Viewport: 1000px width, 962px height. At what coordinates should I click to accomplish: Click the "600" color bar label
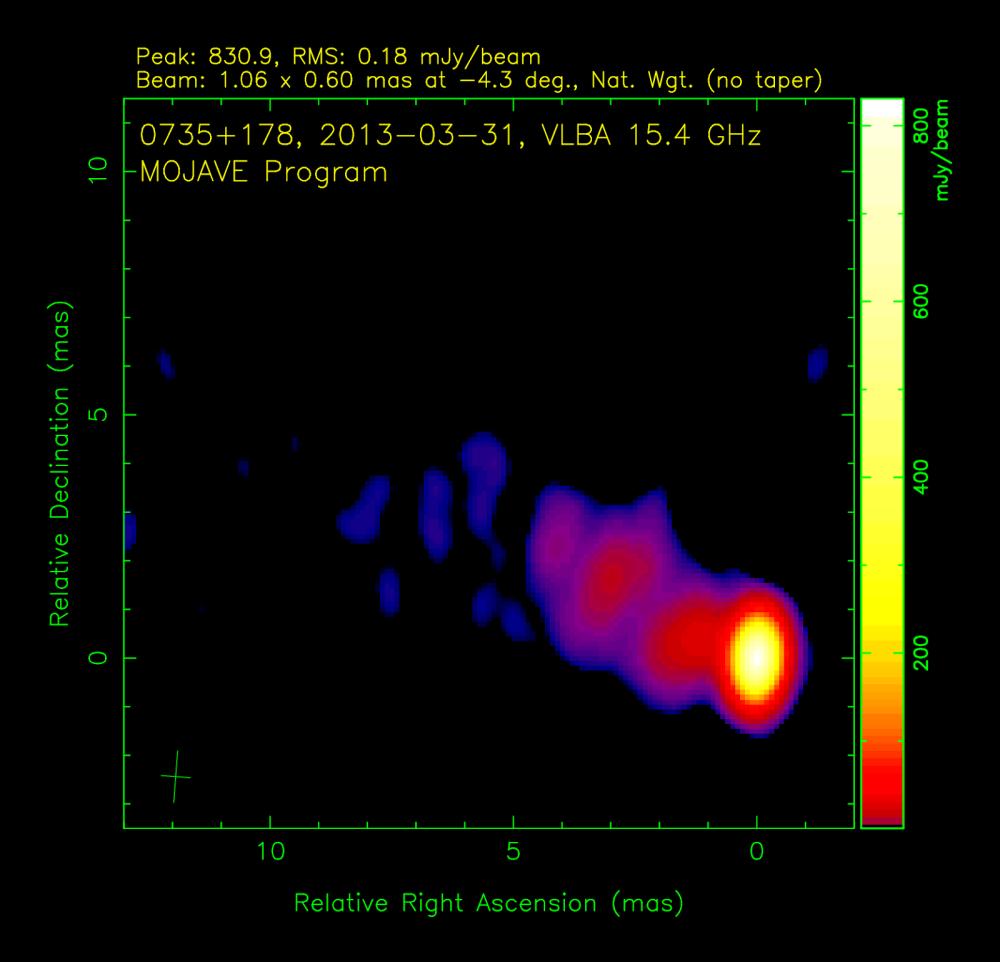pos(920,301)
